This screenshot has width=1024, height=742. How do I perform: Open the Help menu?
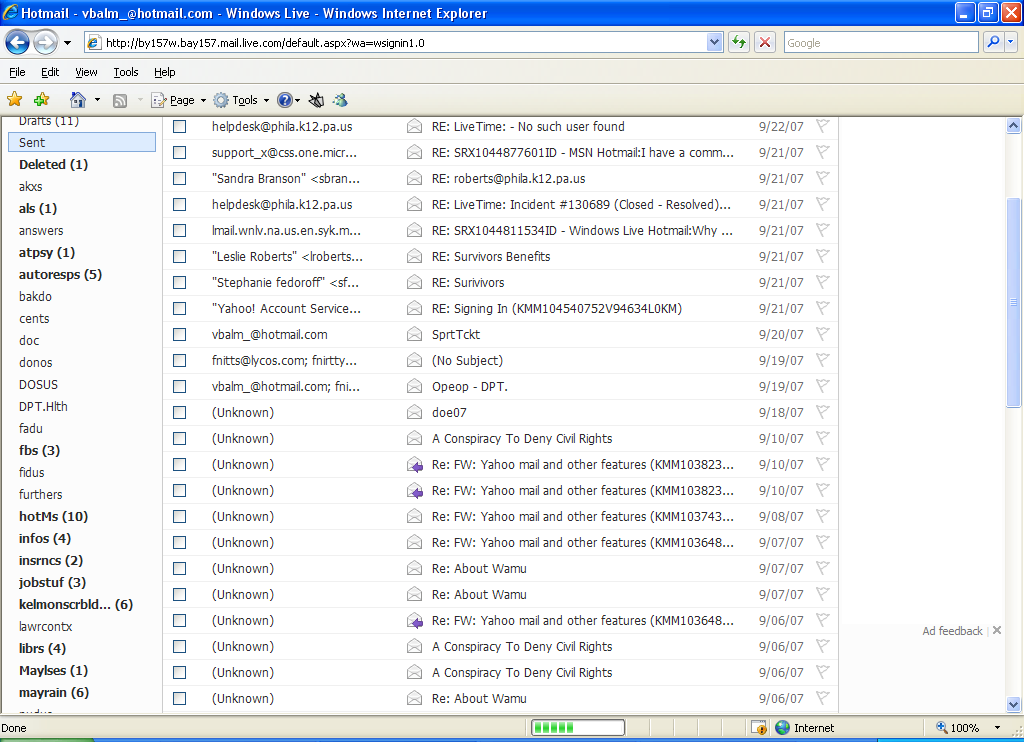pyautogui.click(x=165, y=72)
